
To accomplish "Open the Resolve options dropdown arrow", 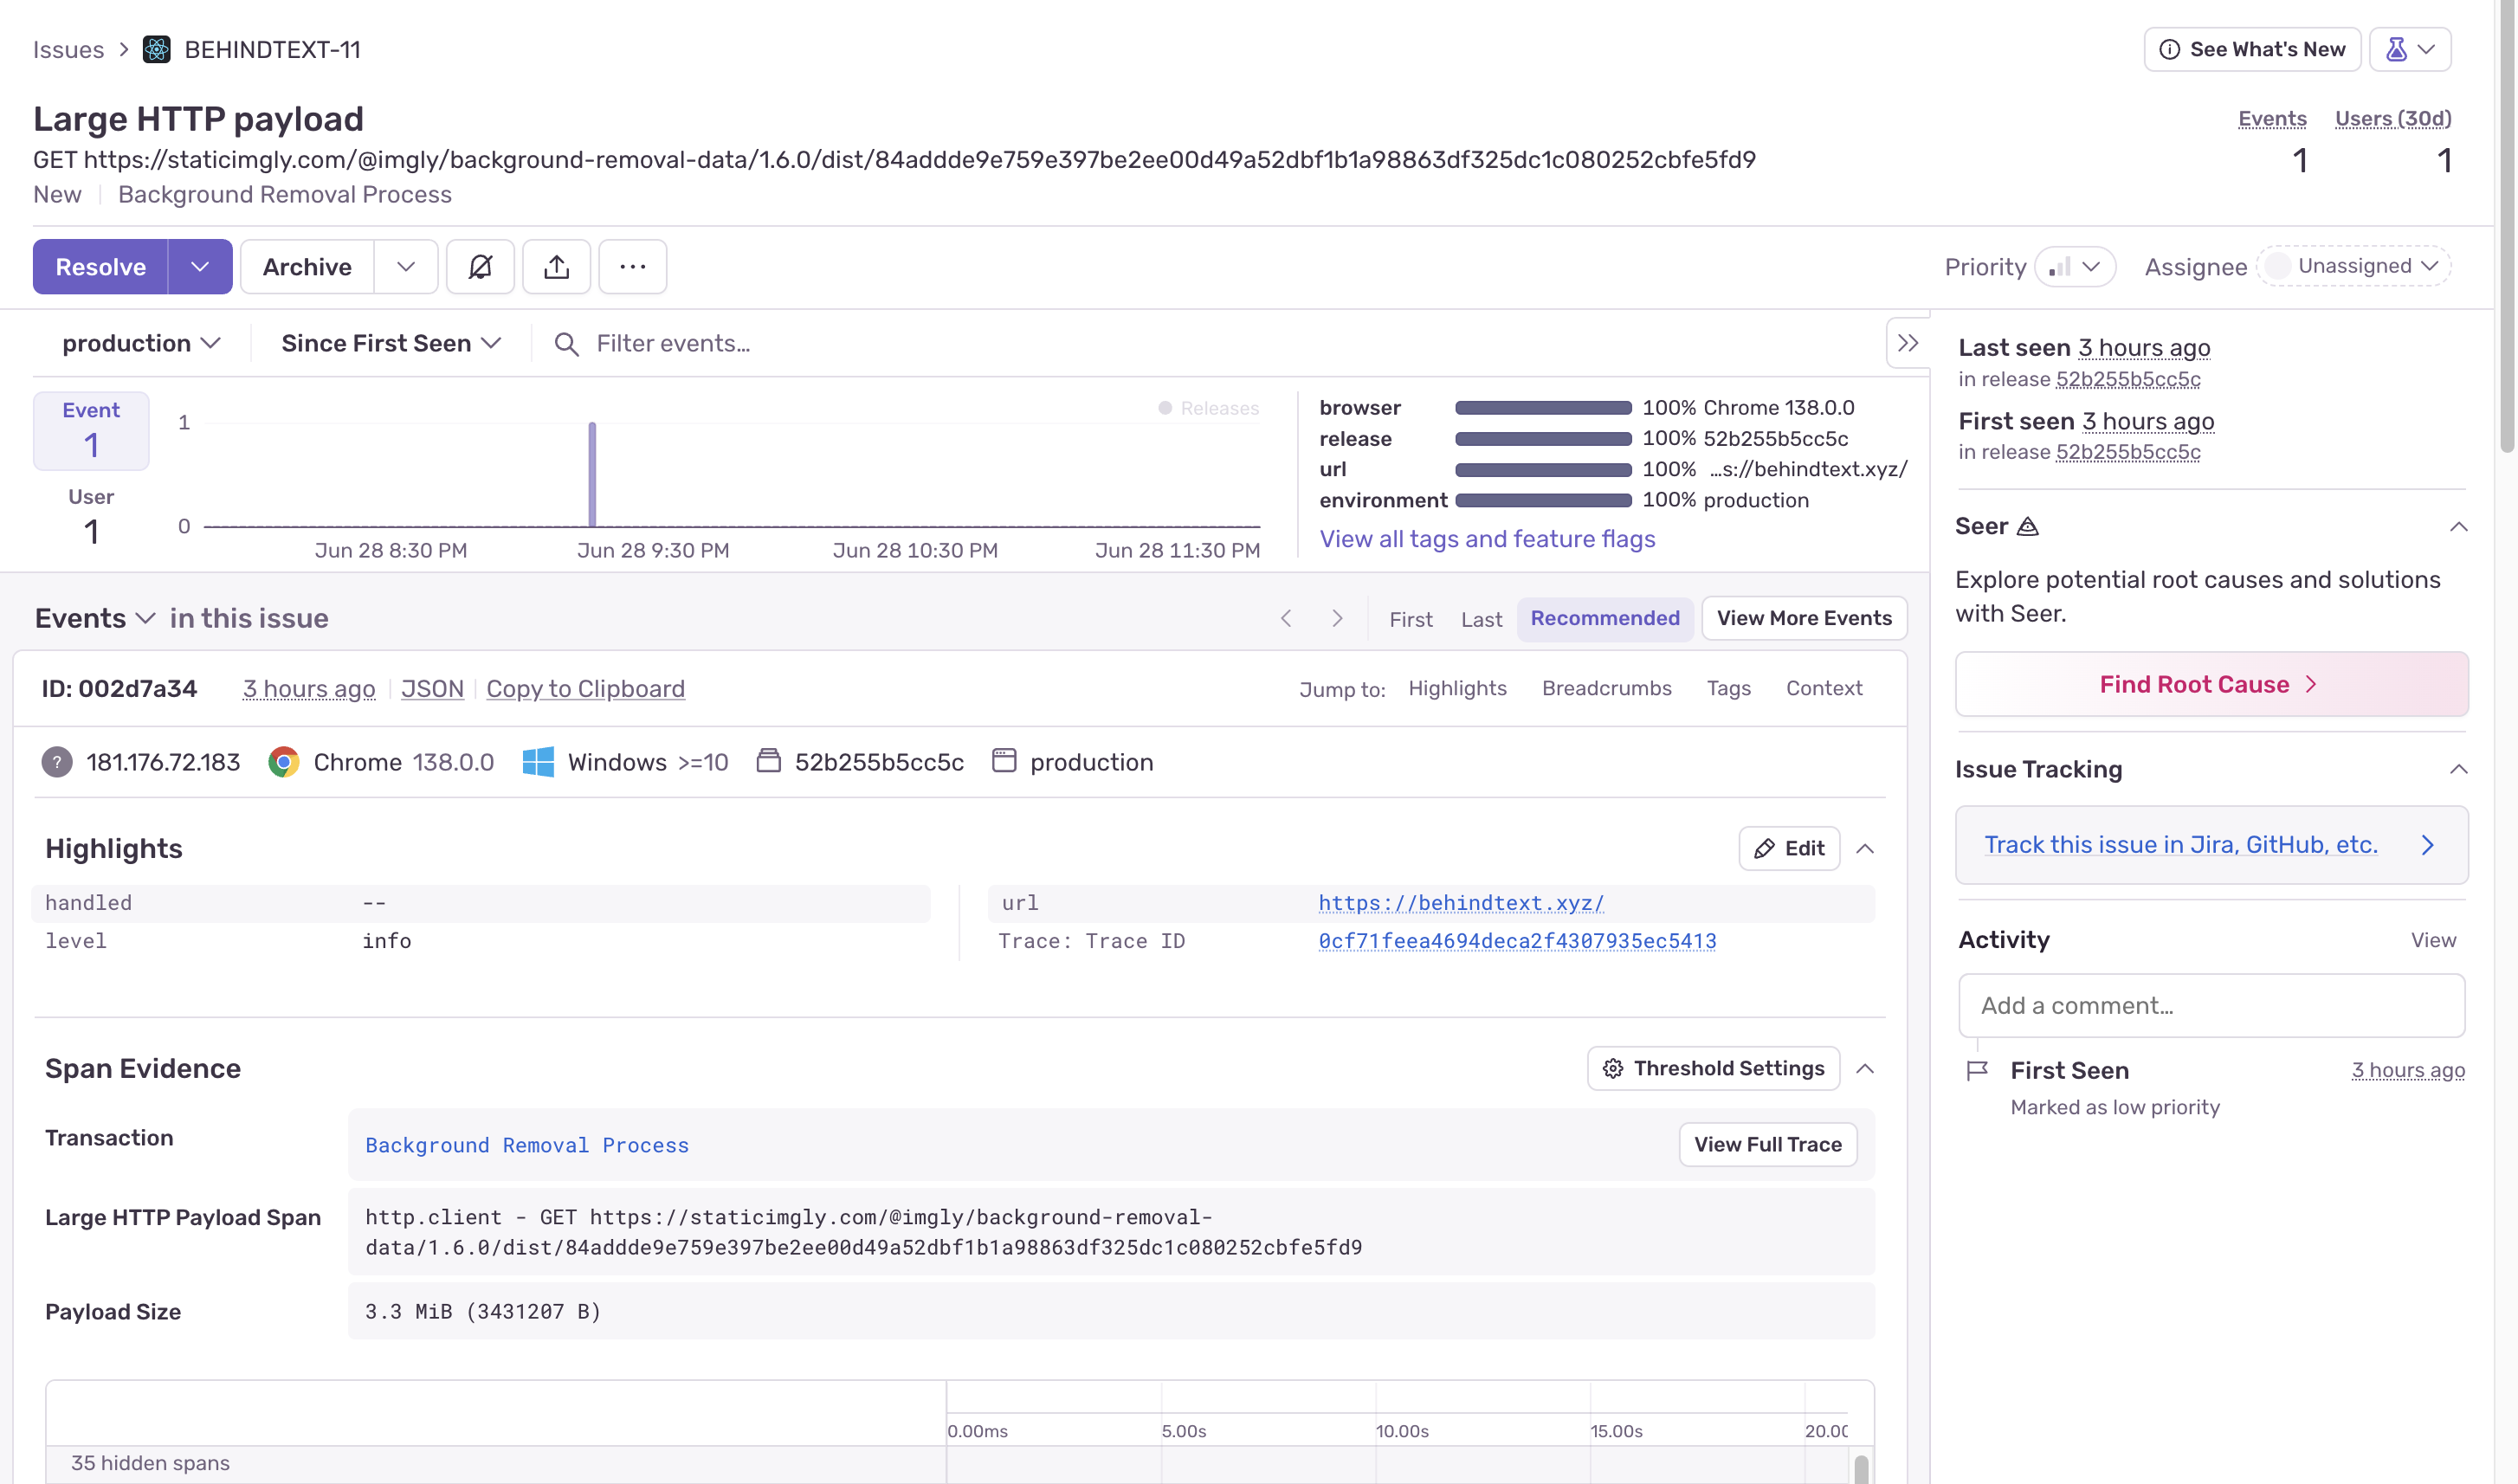I will click(x=200, y=267).
